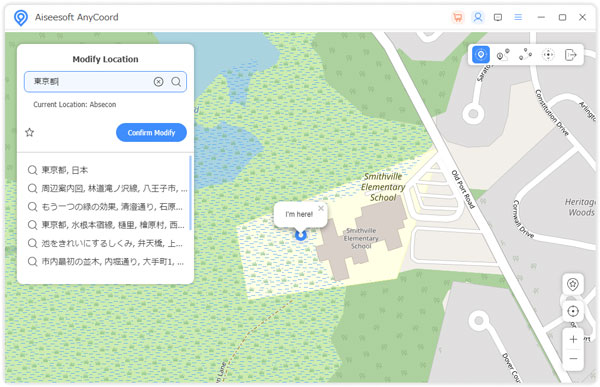Screen dimensions: 600x387
Task: Select the Joystick Mode icon
Action: point(548,55)
